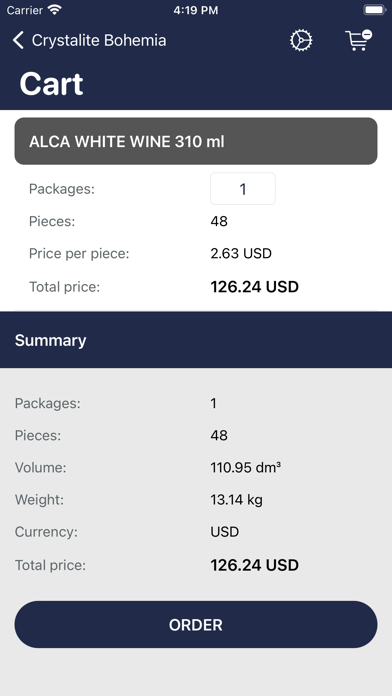Tap the back chevron arrow

[18, 40]
